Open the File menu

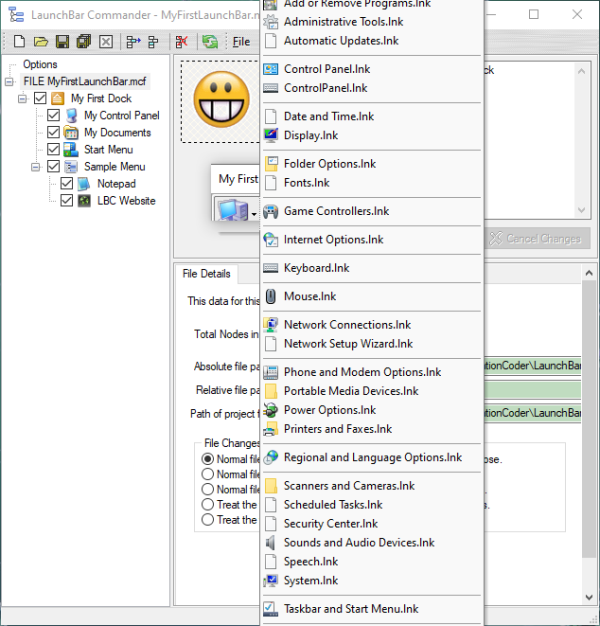241,42
